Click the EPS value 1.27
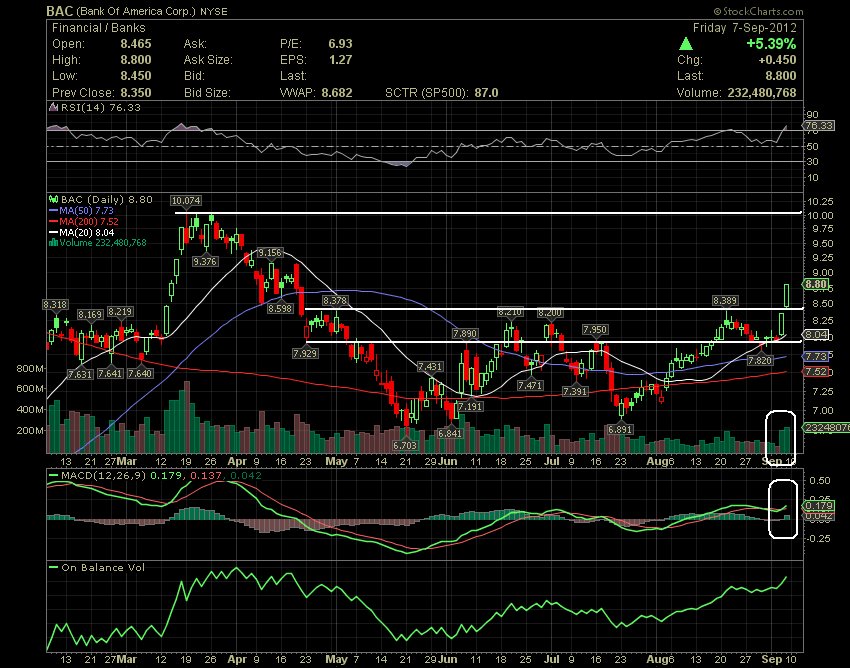850x668 pixels. click(340, 60)
